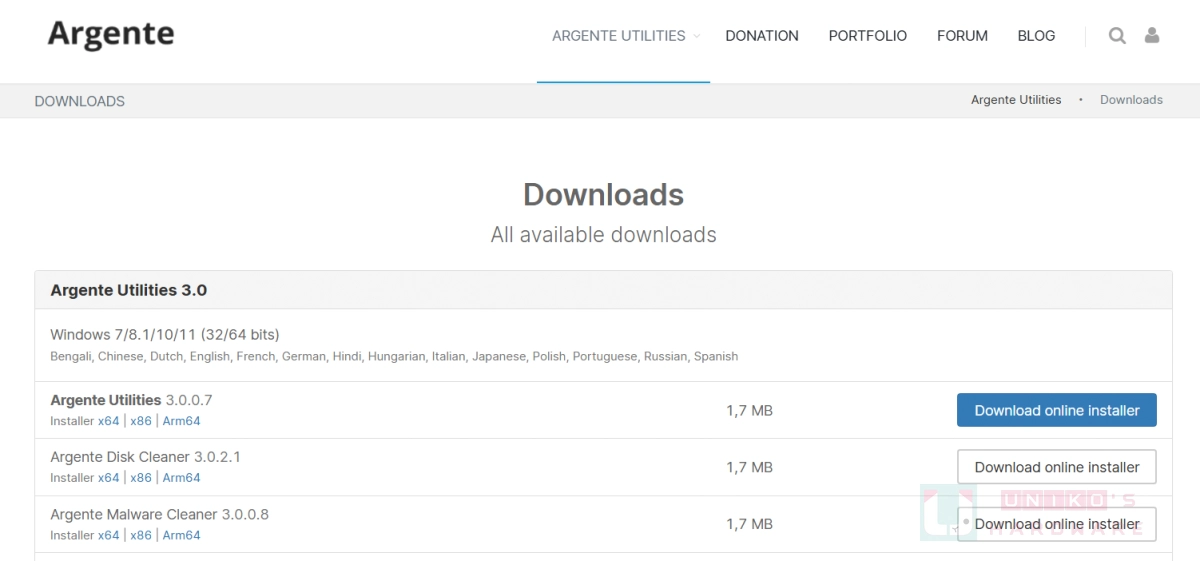
Task: Open the Forum page
Action: (962, 36)
